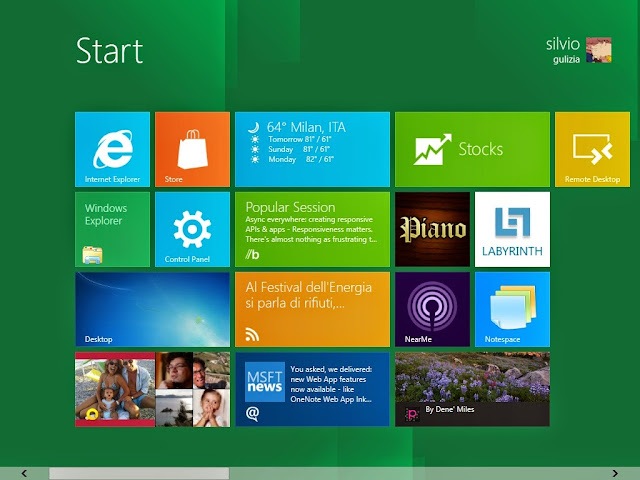640x480 pixels.
Task: Open the By Dene' Miles photo tile
Action: coord(472,389)
